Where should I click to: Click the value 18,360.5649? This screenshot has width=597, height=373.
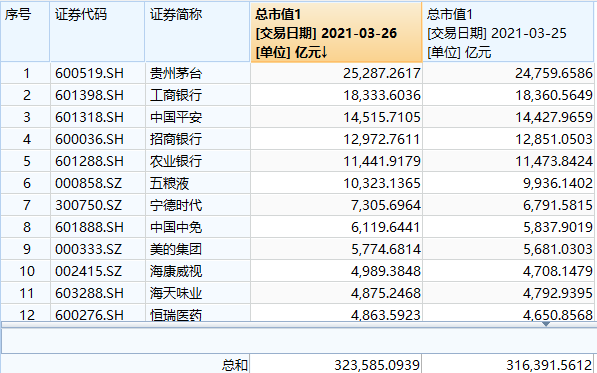554,95
